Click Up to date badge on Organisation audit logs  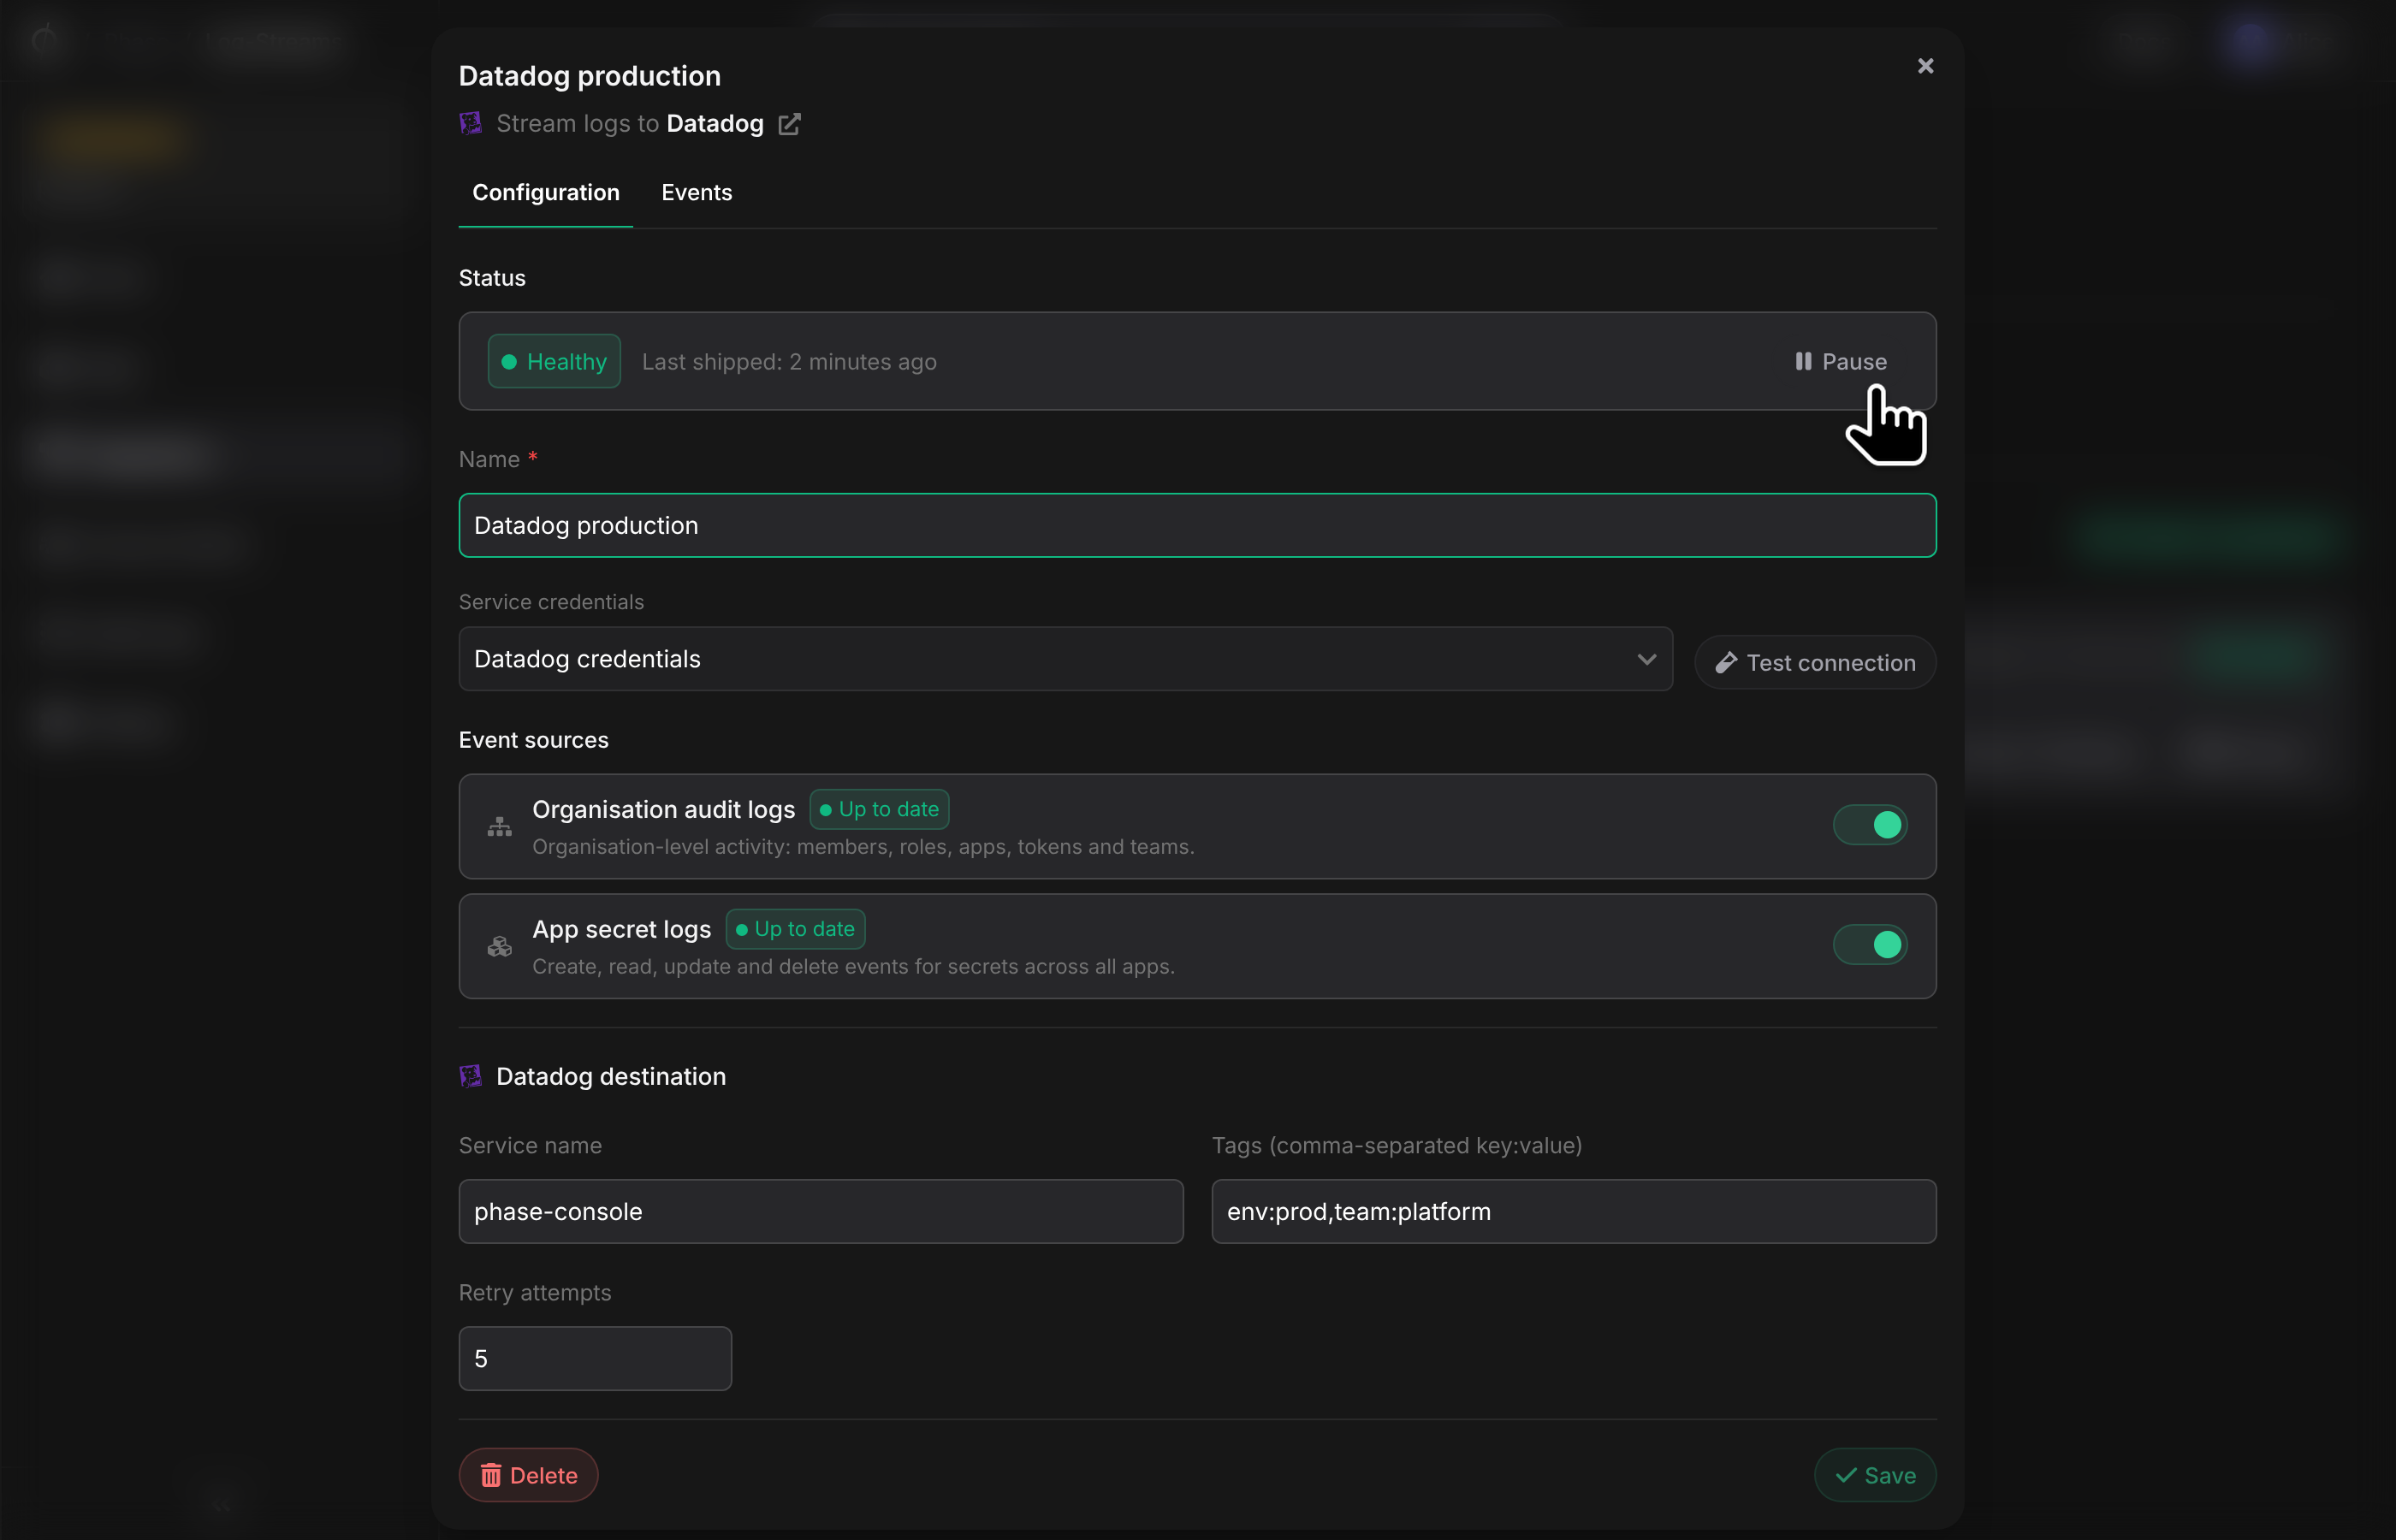click(x=879, y=809)
